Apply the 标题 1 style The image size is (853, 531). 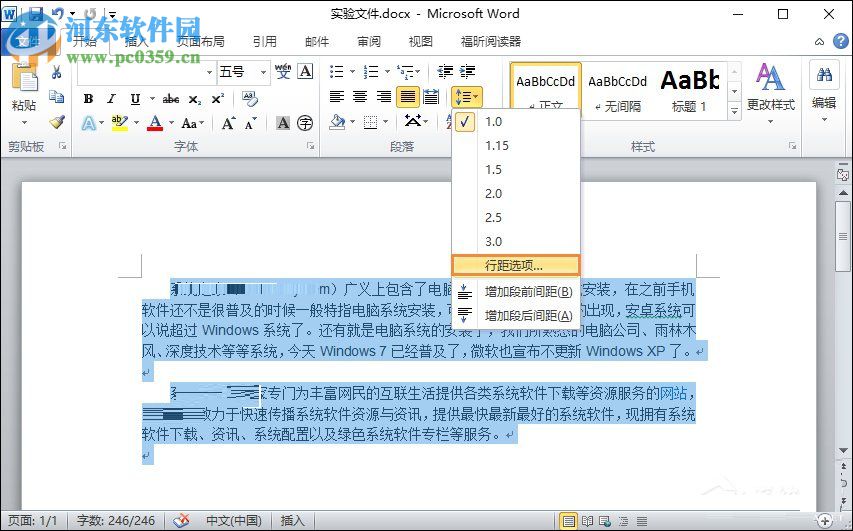(x=690, y=90)
